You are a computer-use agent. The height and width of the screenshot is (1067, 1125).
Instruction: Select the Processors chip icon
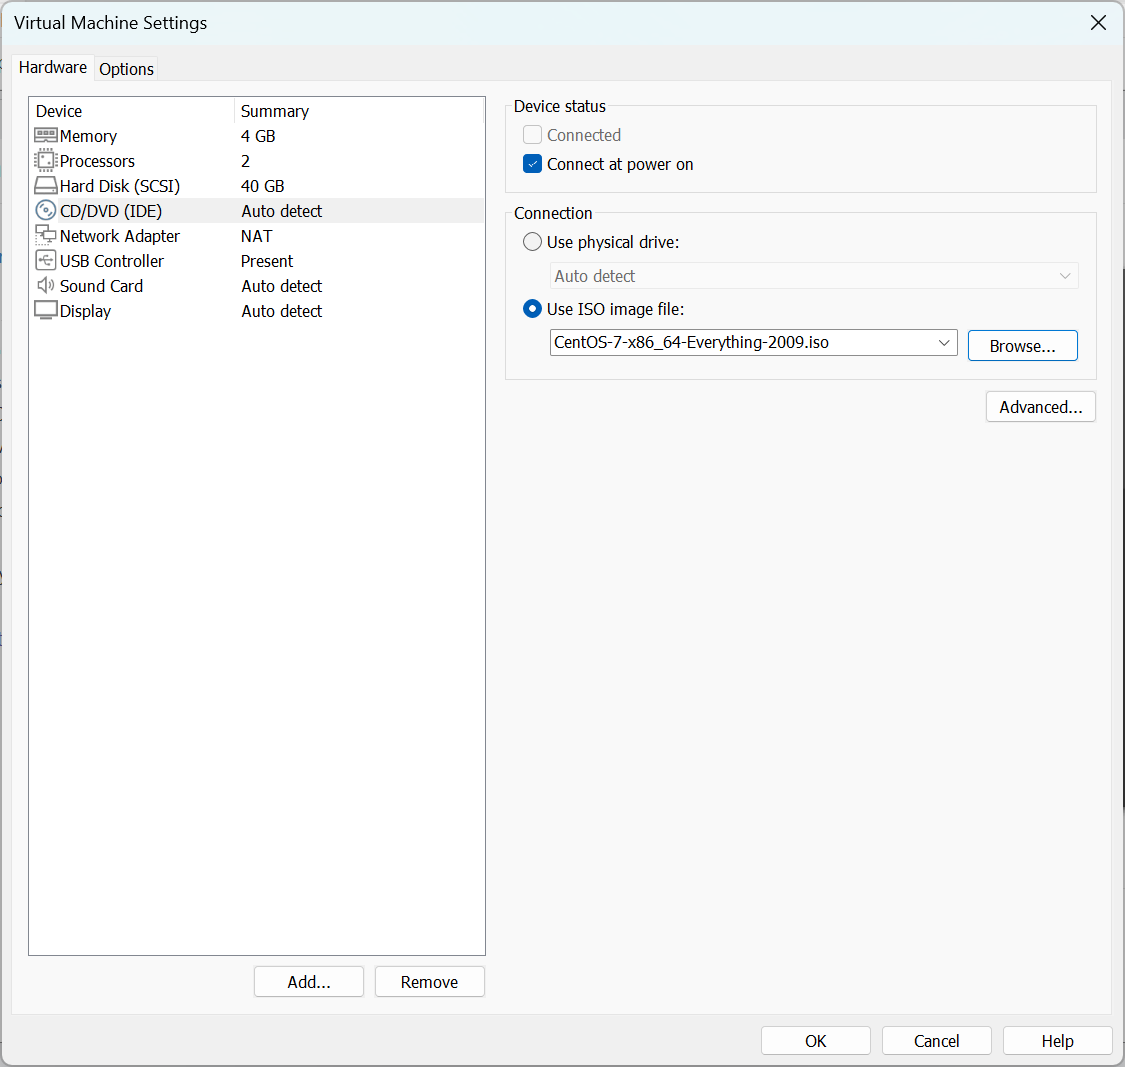click(x=46, y=161)
